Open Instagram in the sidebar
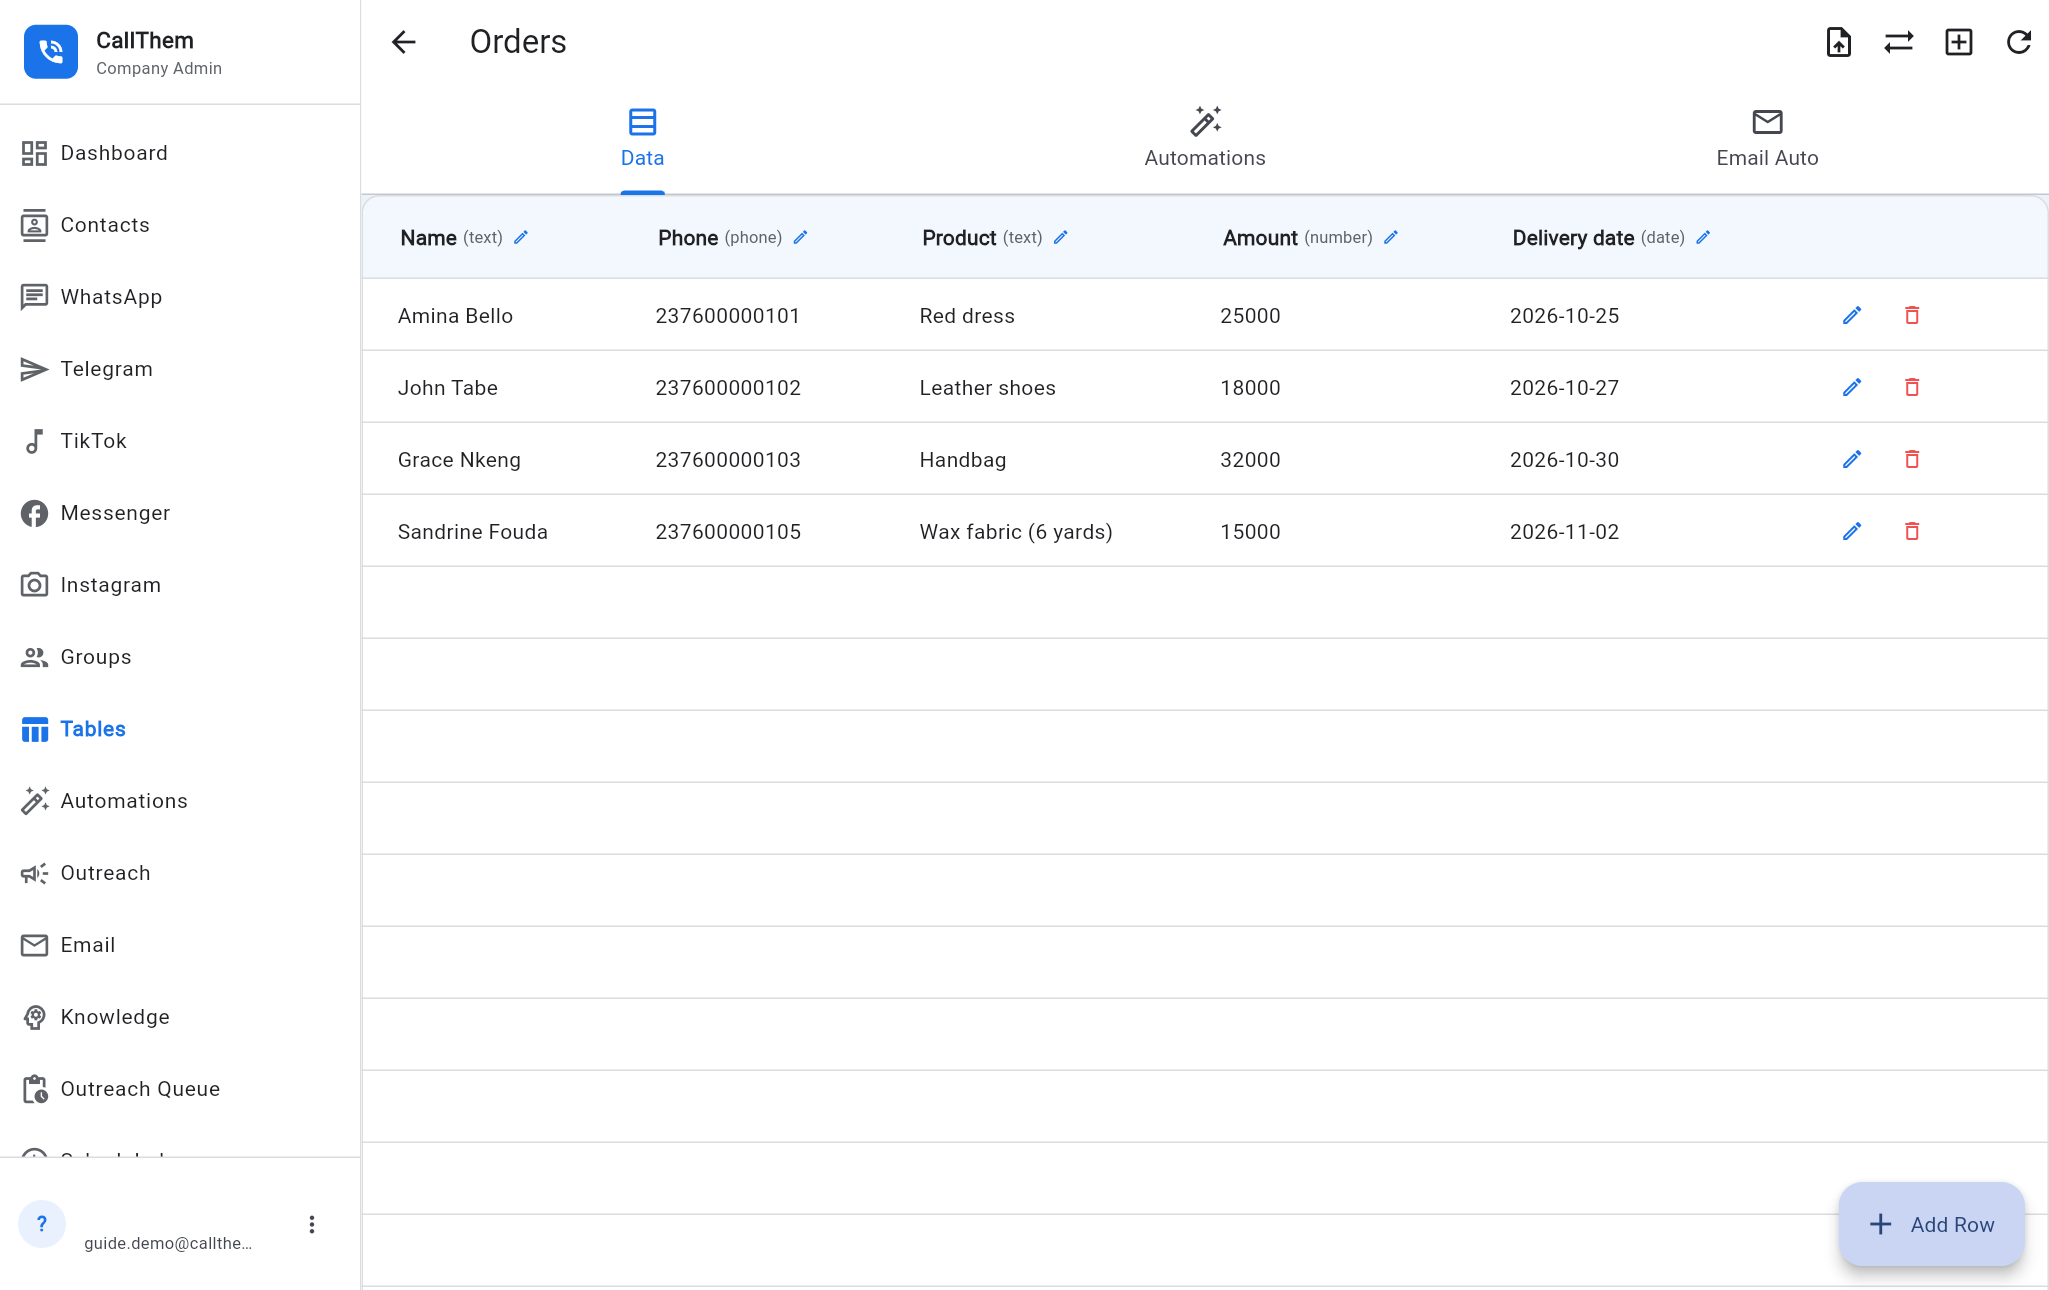2049x1290 pixels. click(180, 585)
